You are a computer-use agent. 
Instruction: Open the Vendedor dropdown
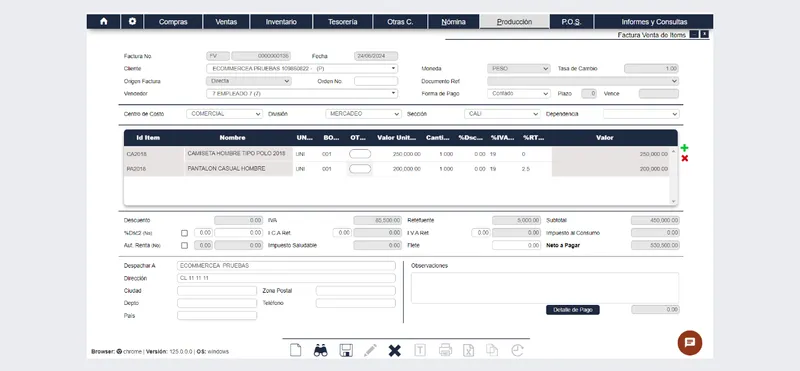coord(302,94)
